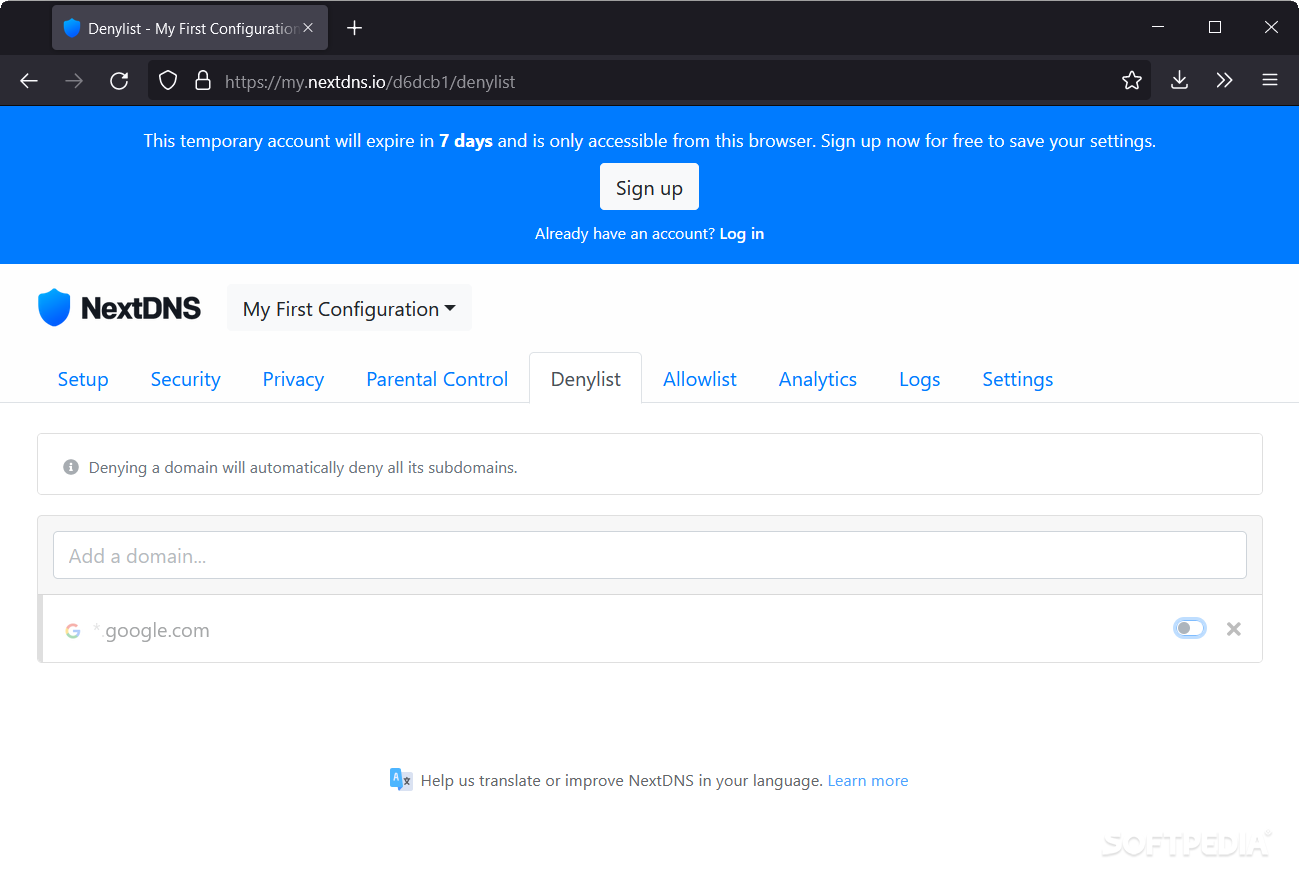Switch to the Setup tab
Screen dimensions: 1299x882
pos(83,379)
